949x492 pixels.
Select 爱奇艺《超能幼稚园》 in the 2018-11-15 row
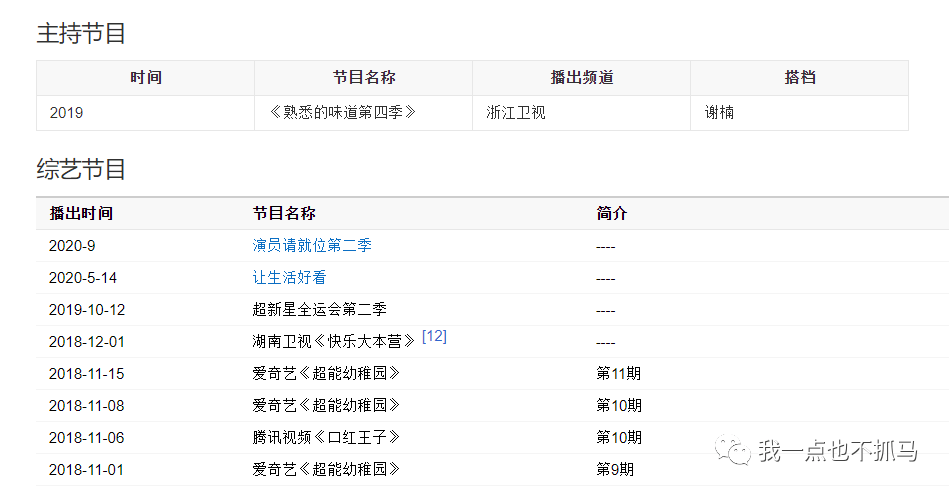(327, 374)
